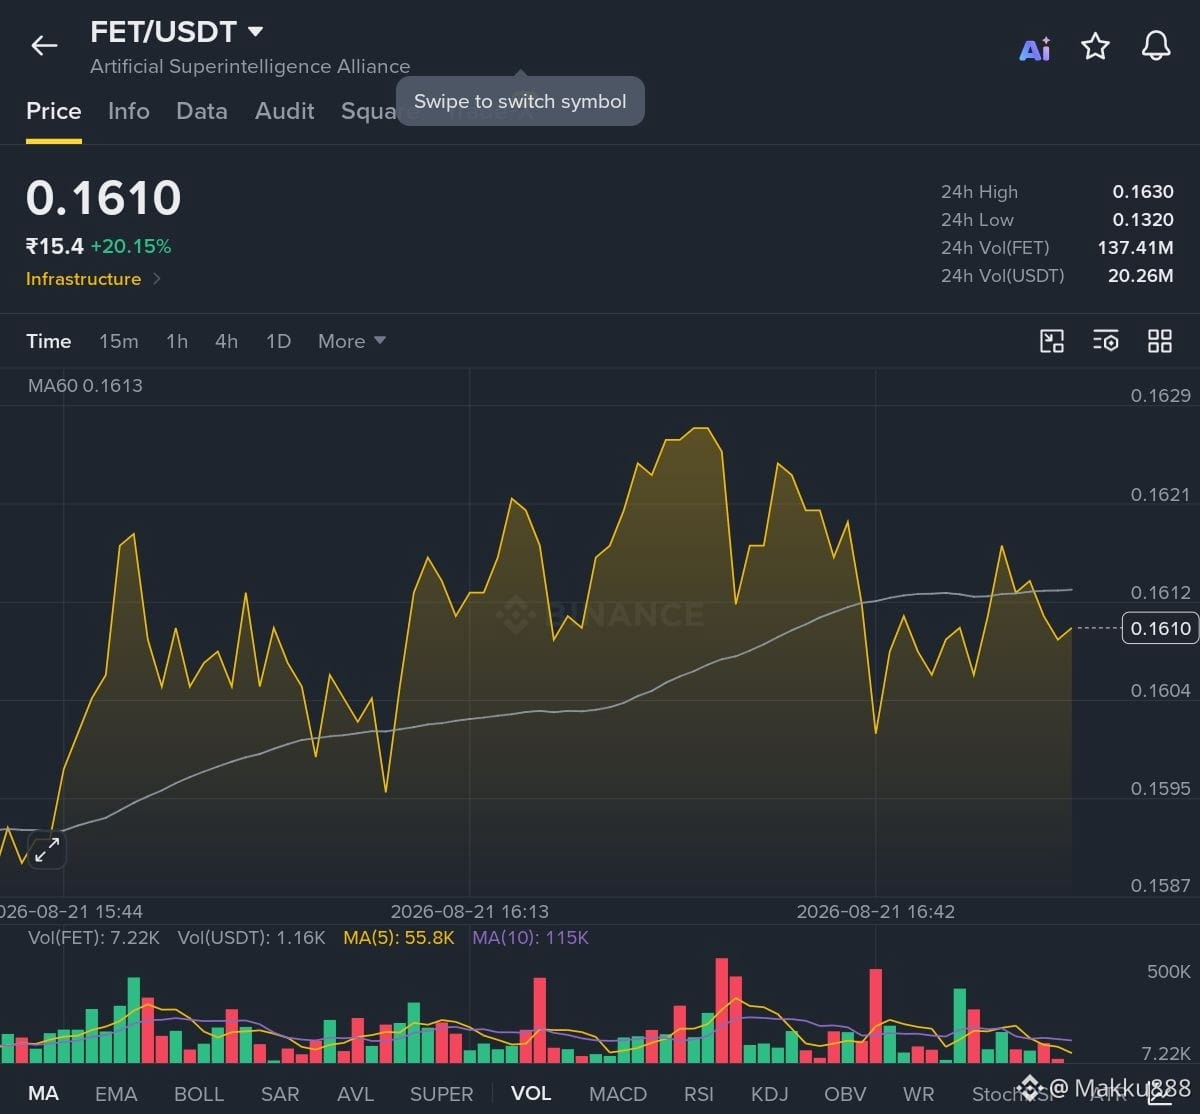Screen dimensions: 1200x1114
Task: Dismiss the Swipe to switch symbol tooltip
Action: click(520, 101)
